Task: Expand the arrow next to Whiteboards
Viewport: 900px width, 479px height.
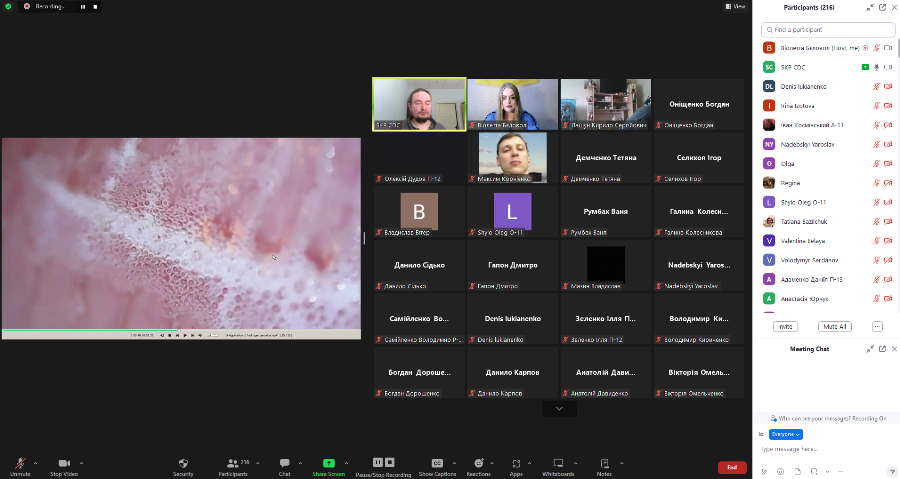Action: (575, 463)
